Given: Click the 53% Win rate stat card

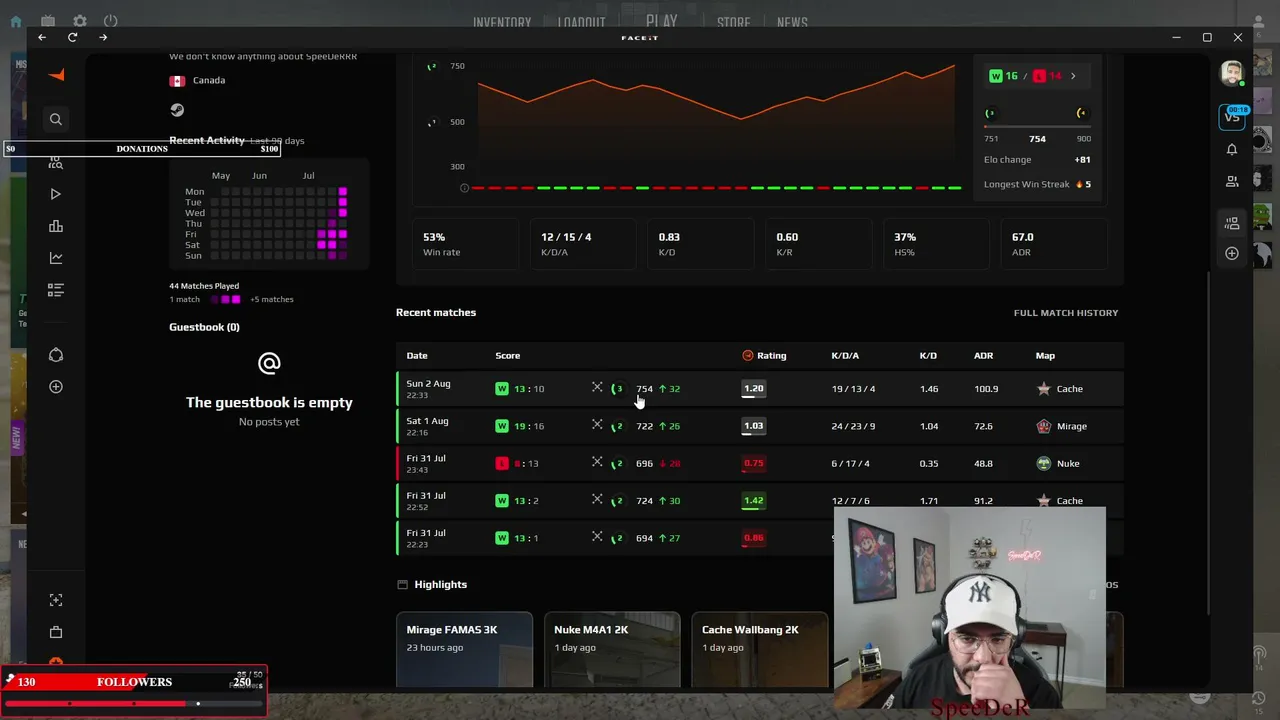Looking at the screenshot, I should (x=465, y=244).
